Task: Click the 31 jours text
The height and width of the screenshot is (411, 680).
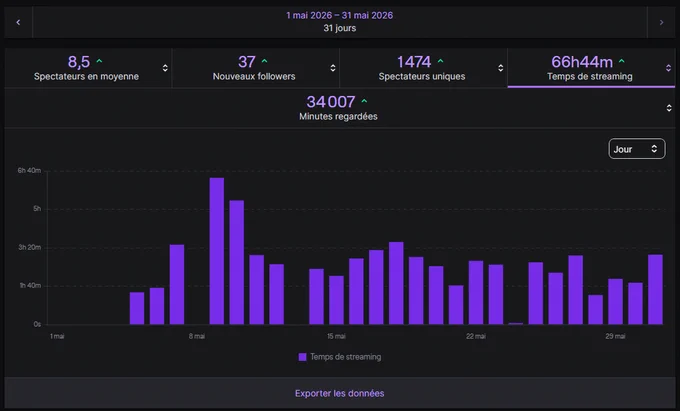Action: click(340, 28)
